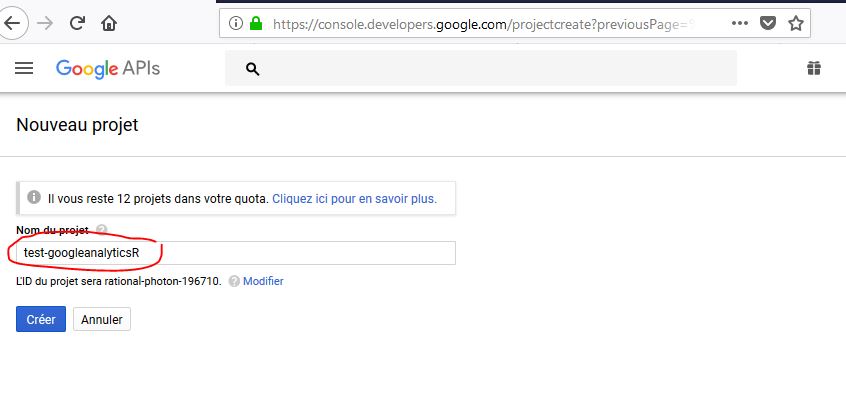Go back with the browser back arrow
The image size is (846, 407).
(12, 23)
